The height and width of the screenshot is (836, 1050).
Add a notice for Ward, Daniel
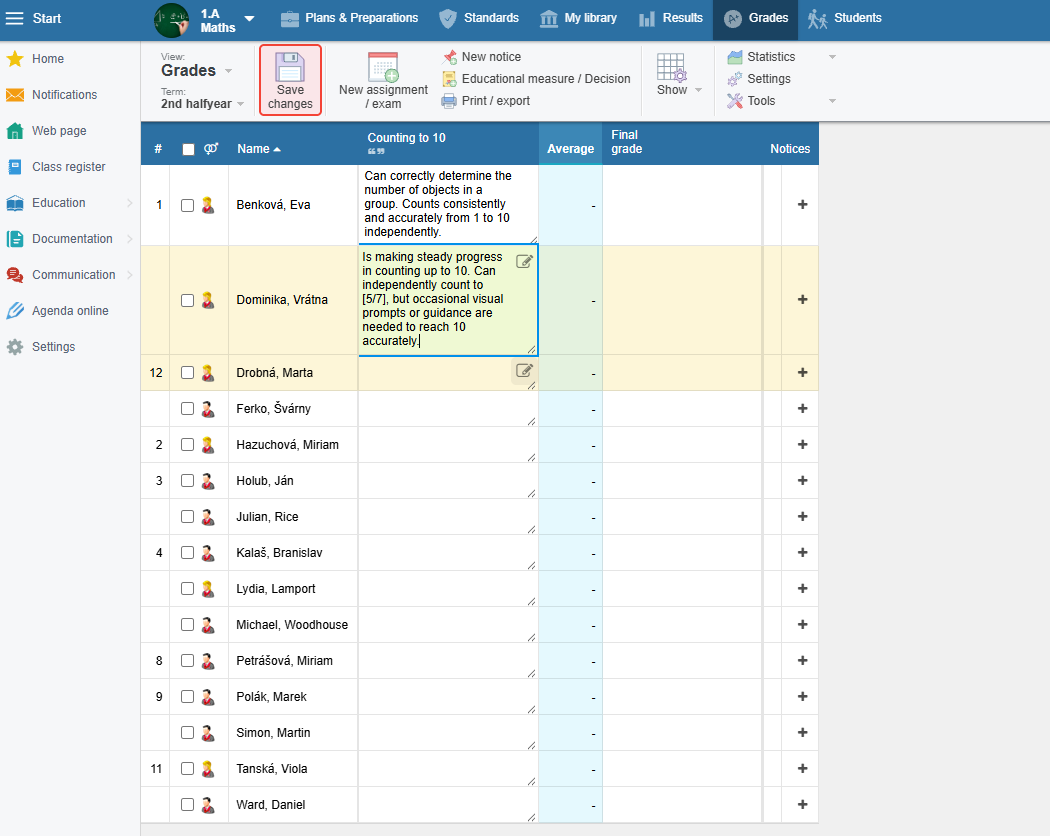pyautogui.click(x=803, y=805)
